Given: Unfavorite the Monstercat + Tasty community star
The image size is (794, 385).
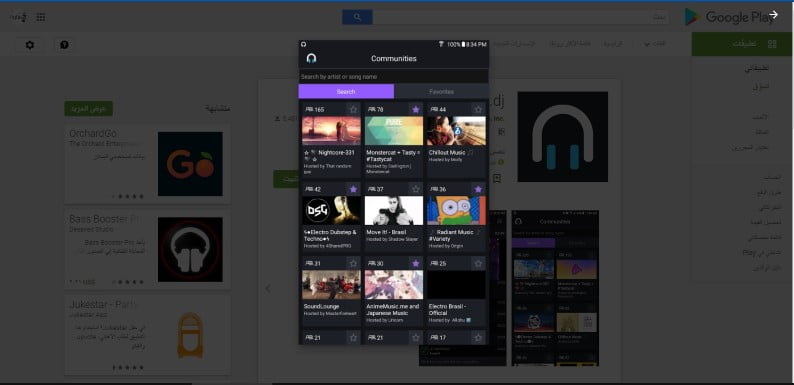Looking at the screenshot, I should tap(416, 109).
